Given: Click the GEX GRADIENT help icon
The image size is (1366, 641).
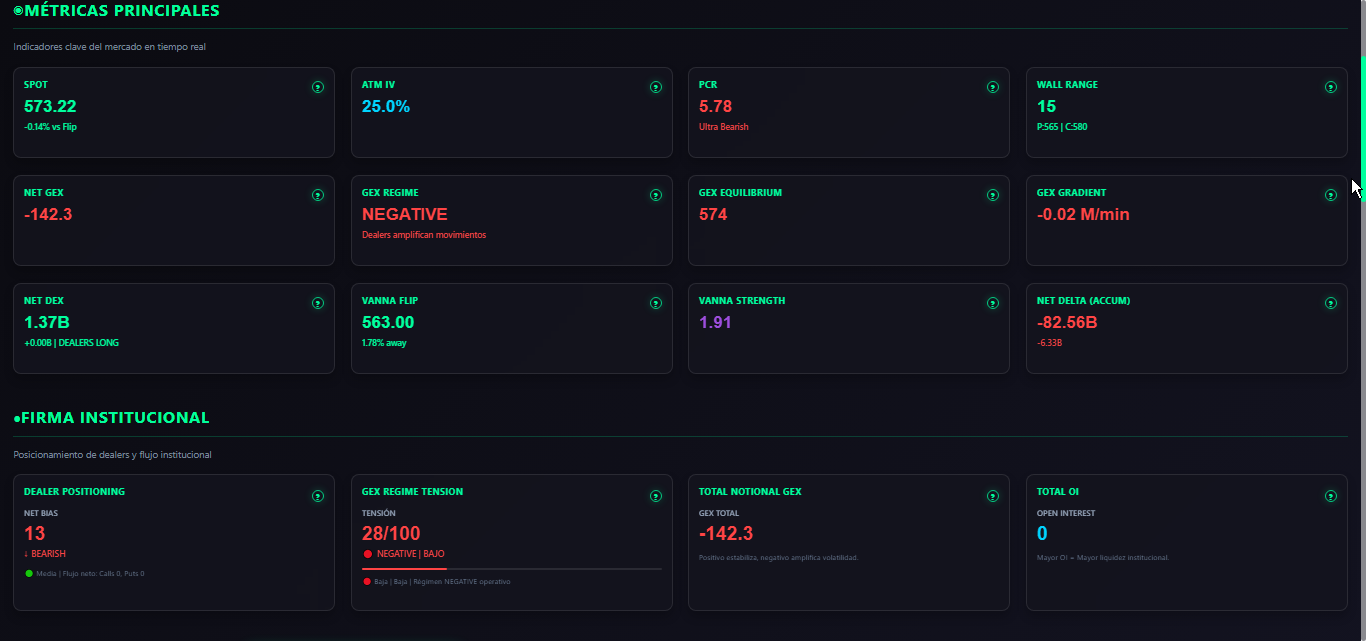Looking at the screenshot, I should 1331,195.
